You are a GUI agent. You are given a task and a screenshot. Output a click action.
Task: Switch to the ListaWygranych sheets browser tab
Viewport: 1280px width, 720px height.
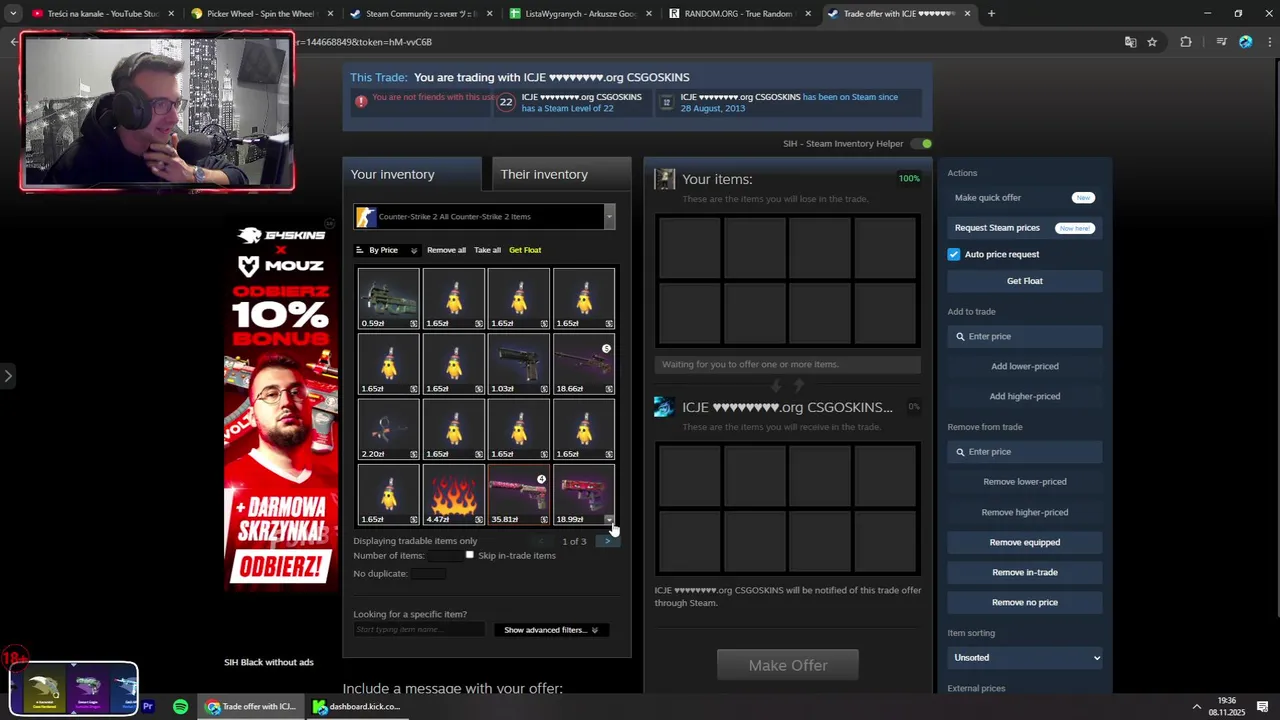[x=579, y=14]
